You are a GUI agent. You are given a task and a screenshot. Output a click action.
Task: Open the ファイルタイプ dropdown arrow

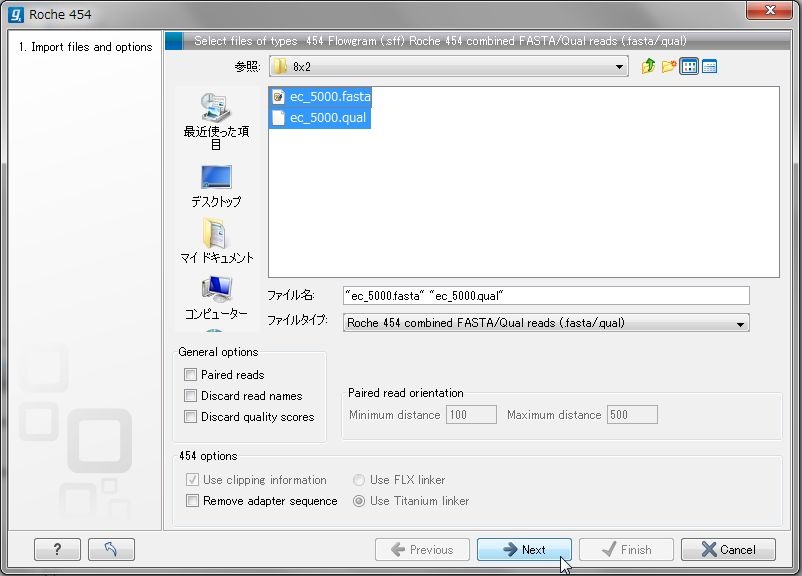(x=740, y=324)
